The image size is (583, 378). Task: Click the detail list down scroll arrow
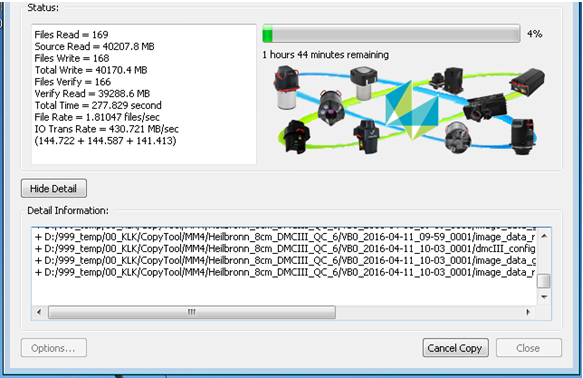tap(544, 297)
